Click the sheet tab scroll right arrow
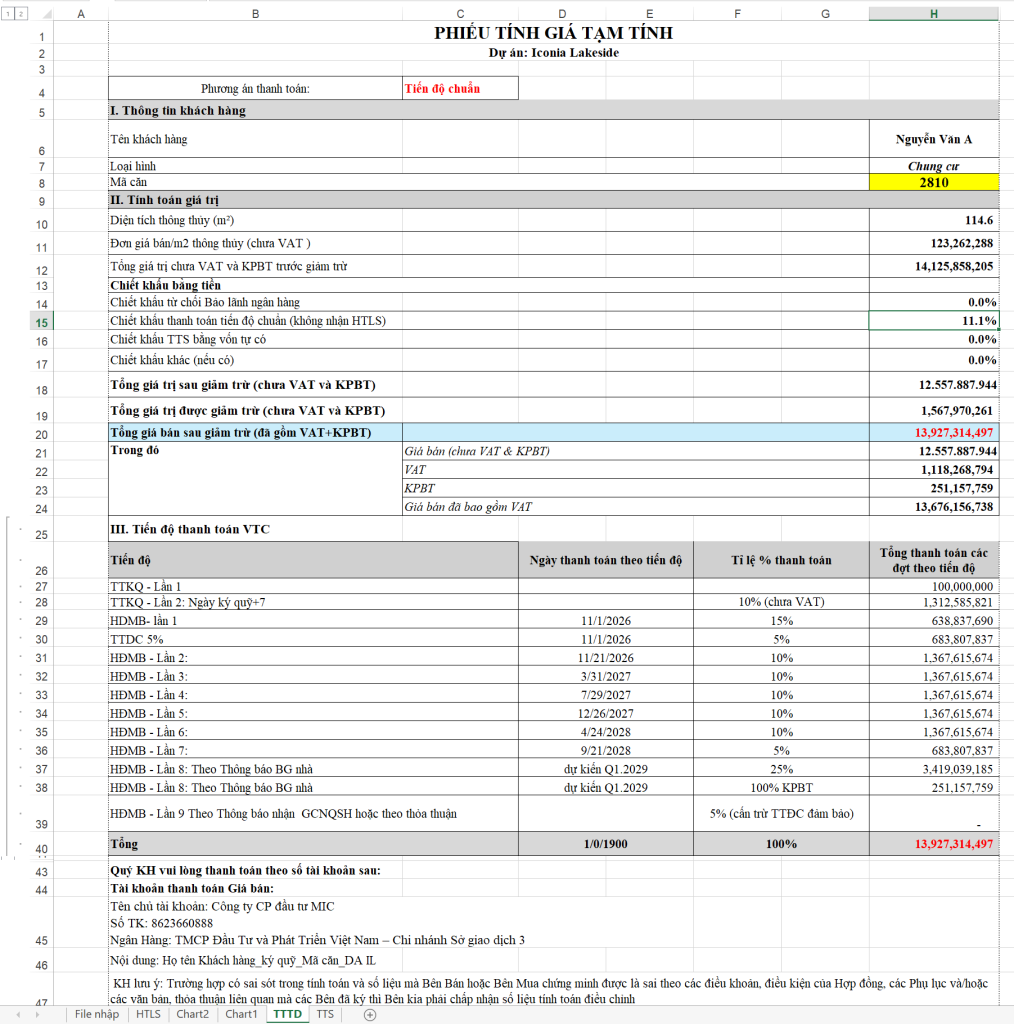The width and height of the screenshot is (1014, 1024). [x=37, y=1014]
